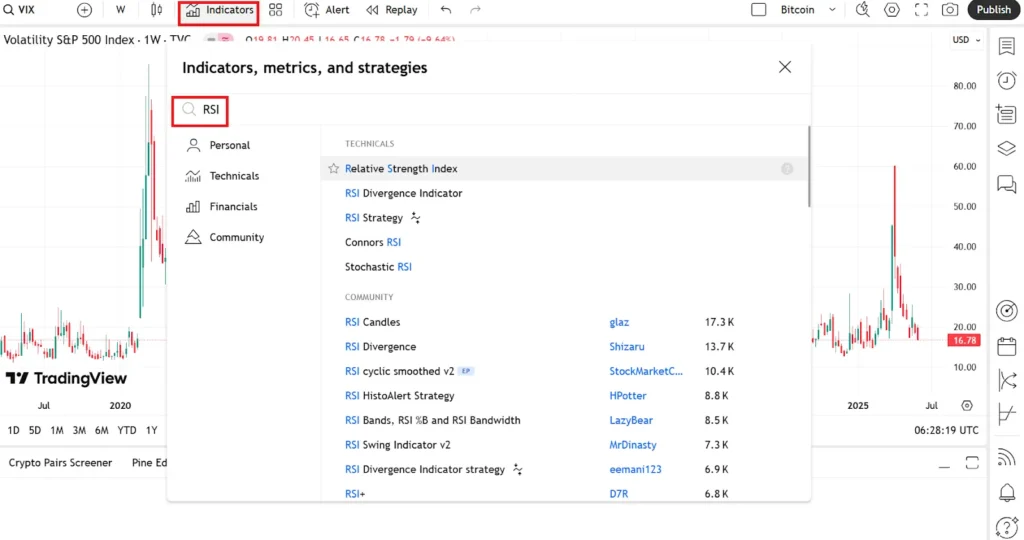The image size is (1024, 540).
Task: Favorite Relative Strength Index with star
Action: pyautogui.click(x=334, y=168)
